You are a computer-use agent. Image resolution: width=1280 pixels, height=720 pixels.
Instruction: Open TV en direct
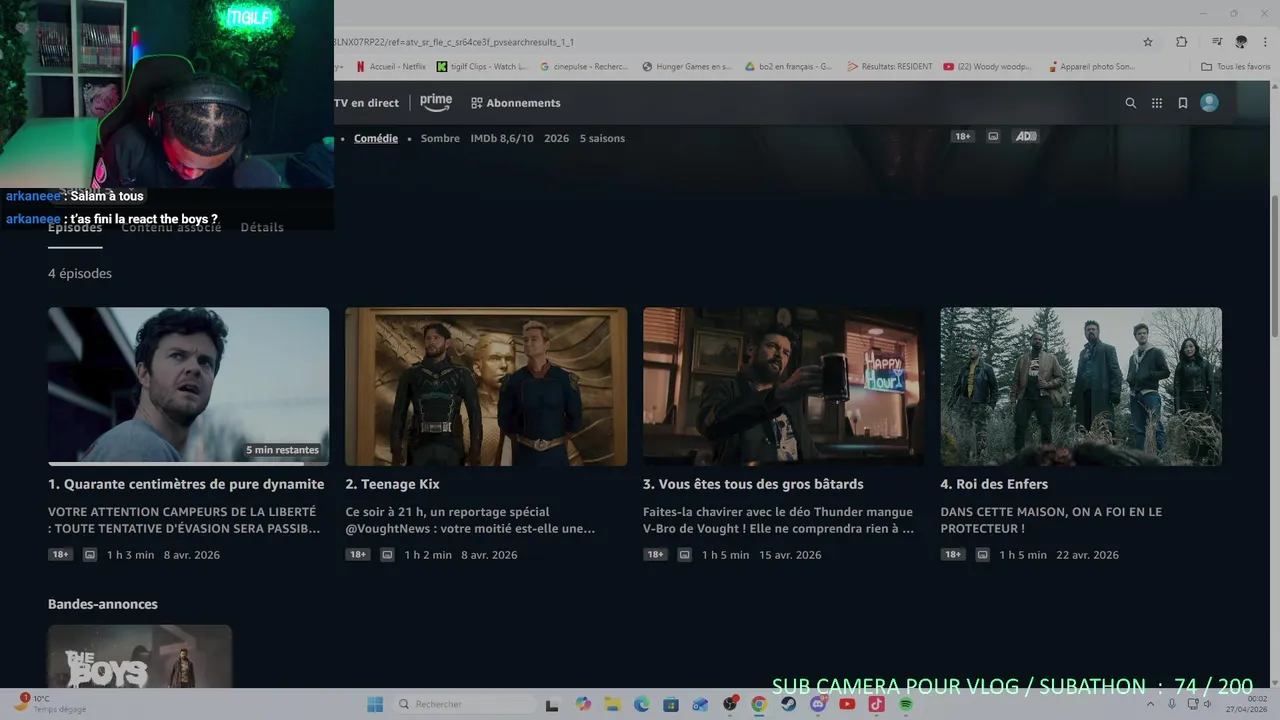point(366,103)
